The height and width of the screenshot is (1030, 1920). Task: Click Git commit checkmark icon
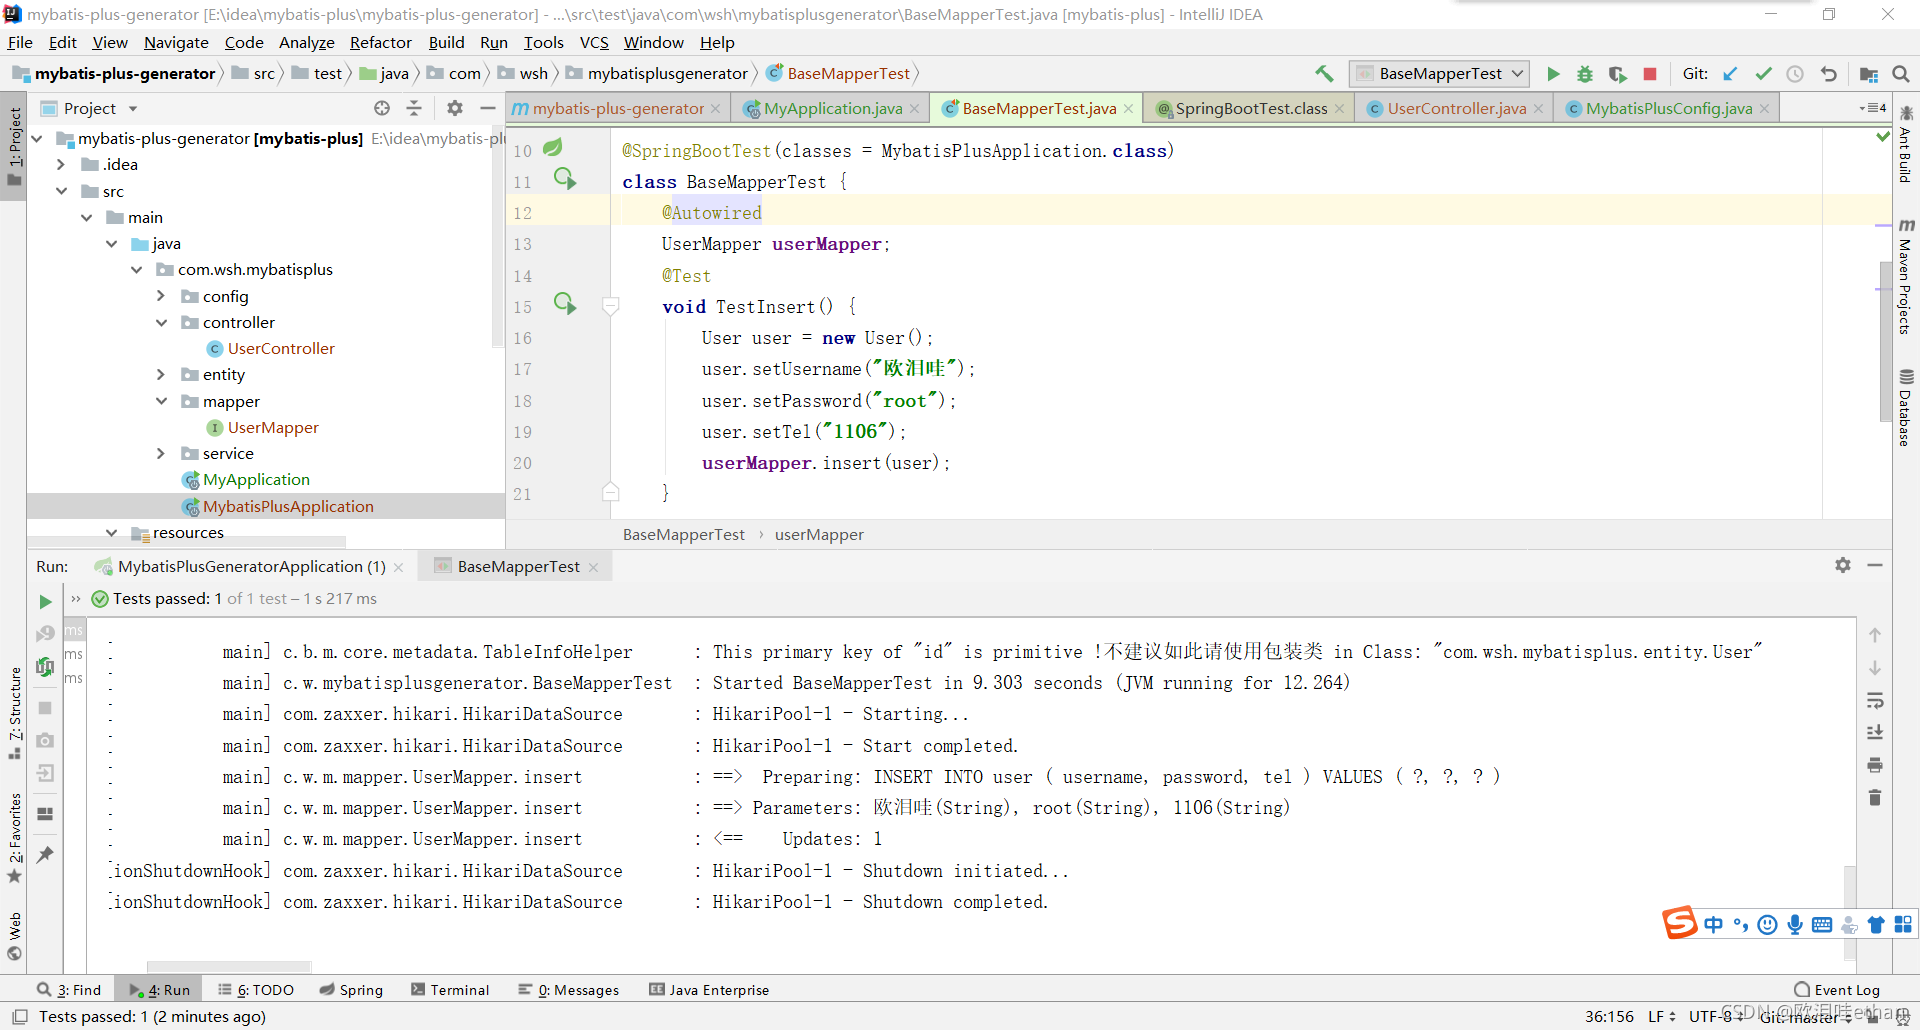click(x=1763, y=73)
